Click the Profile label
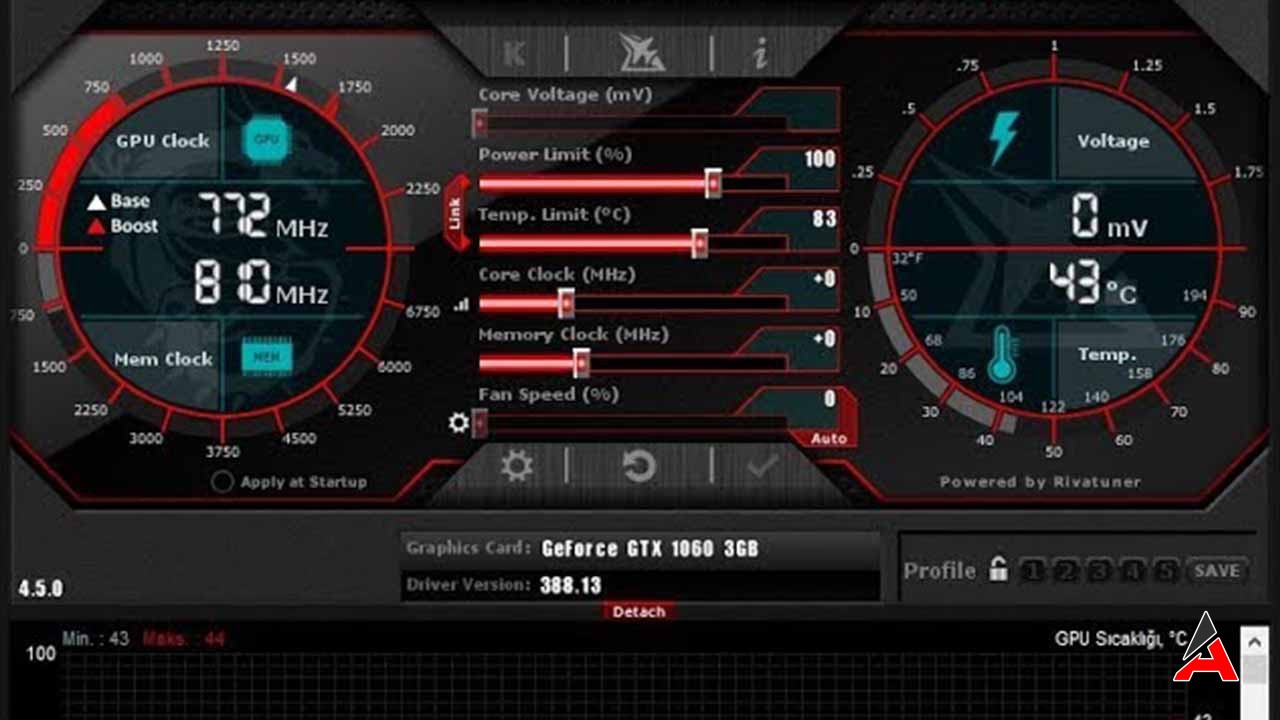The image size is (1280, 720). (939, 570)
